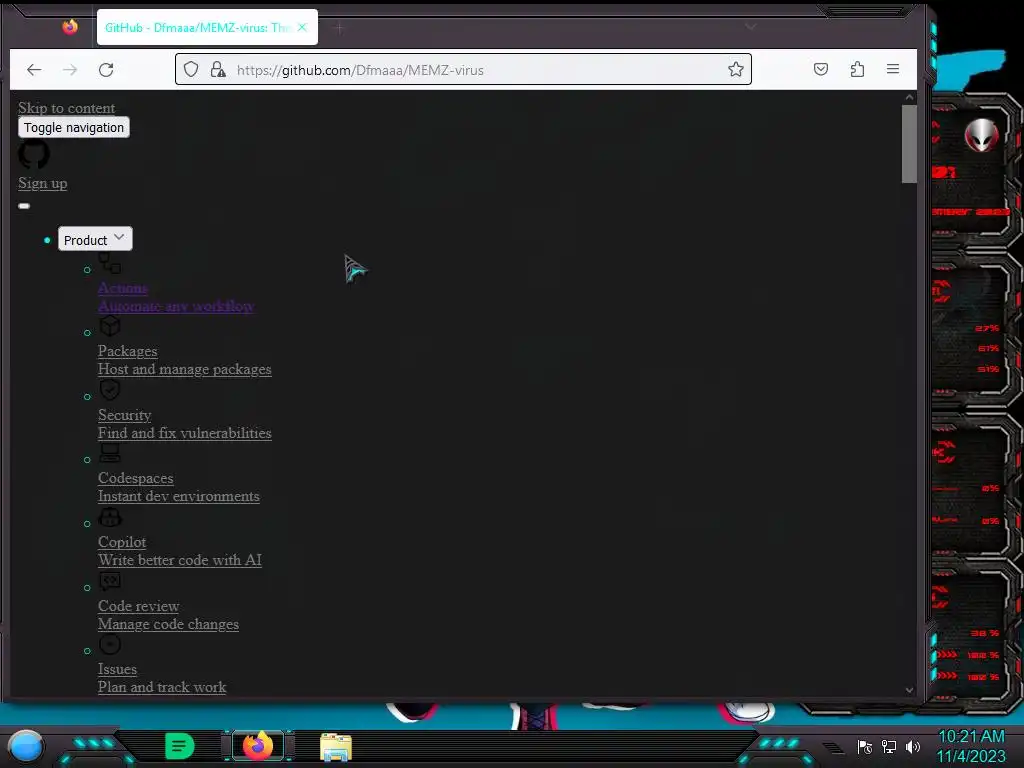Close the GitHub MEMZ-virus tab
1024x768 pixels.
302,27
